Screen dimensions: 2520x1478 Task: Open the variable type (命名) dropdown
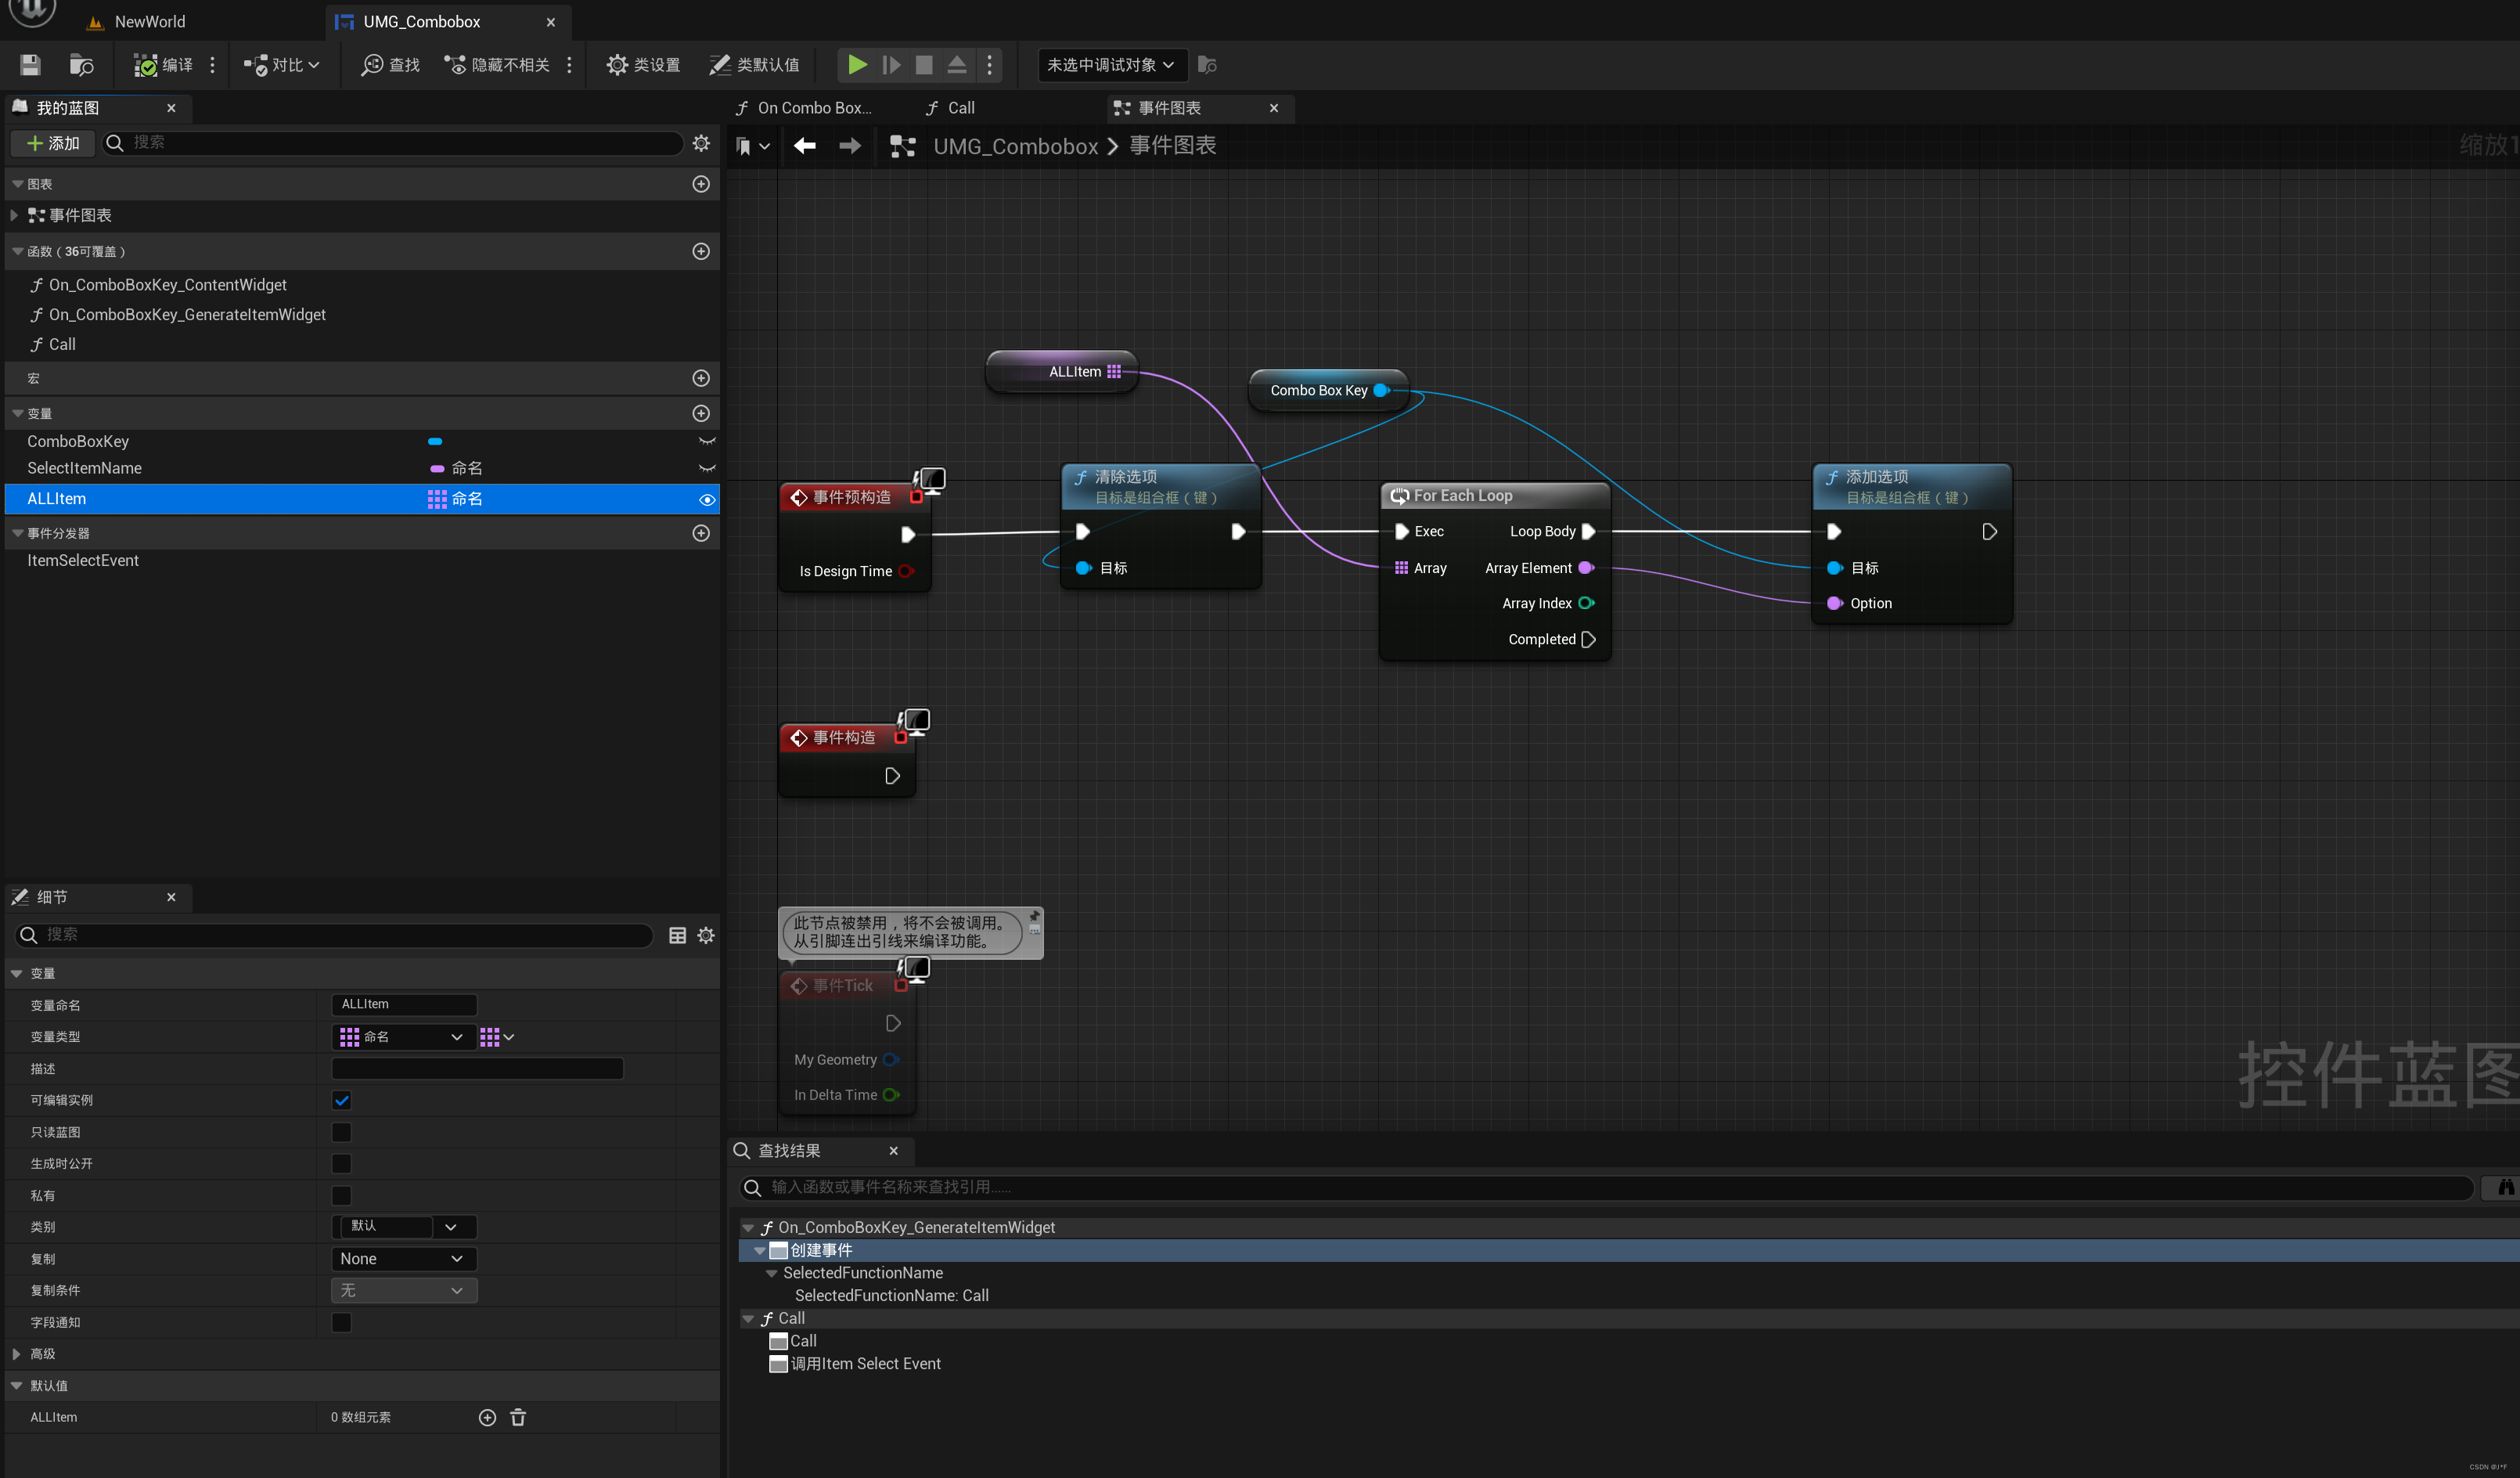pyautogui.click(x=403, y=1037)
